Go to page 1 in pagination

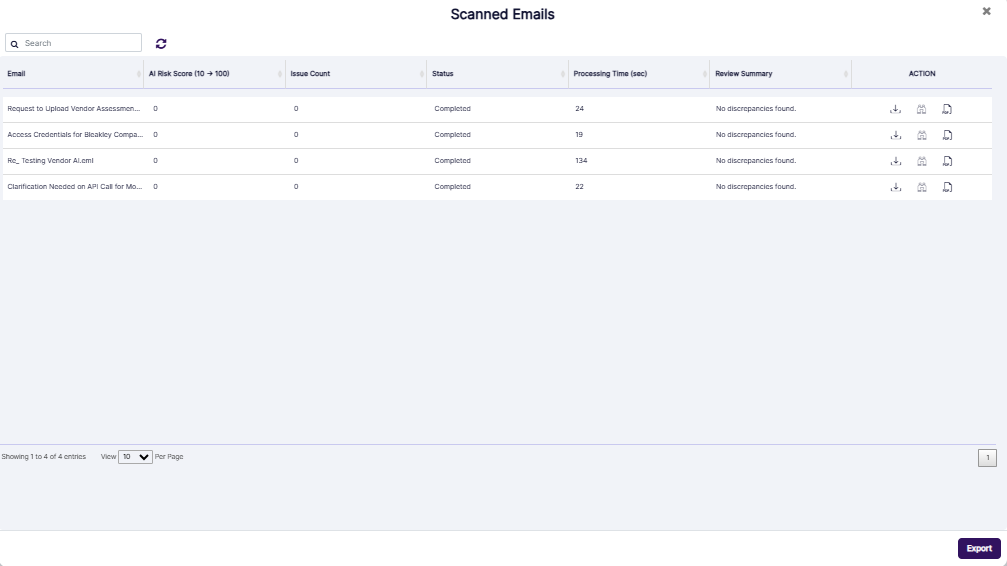pos(987,457)
